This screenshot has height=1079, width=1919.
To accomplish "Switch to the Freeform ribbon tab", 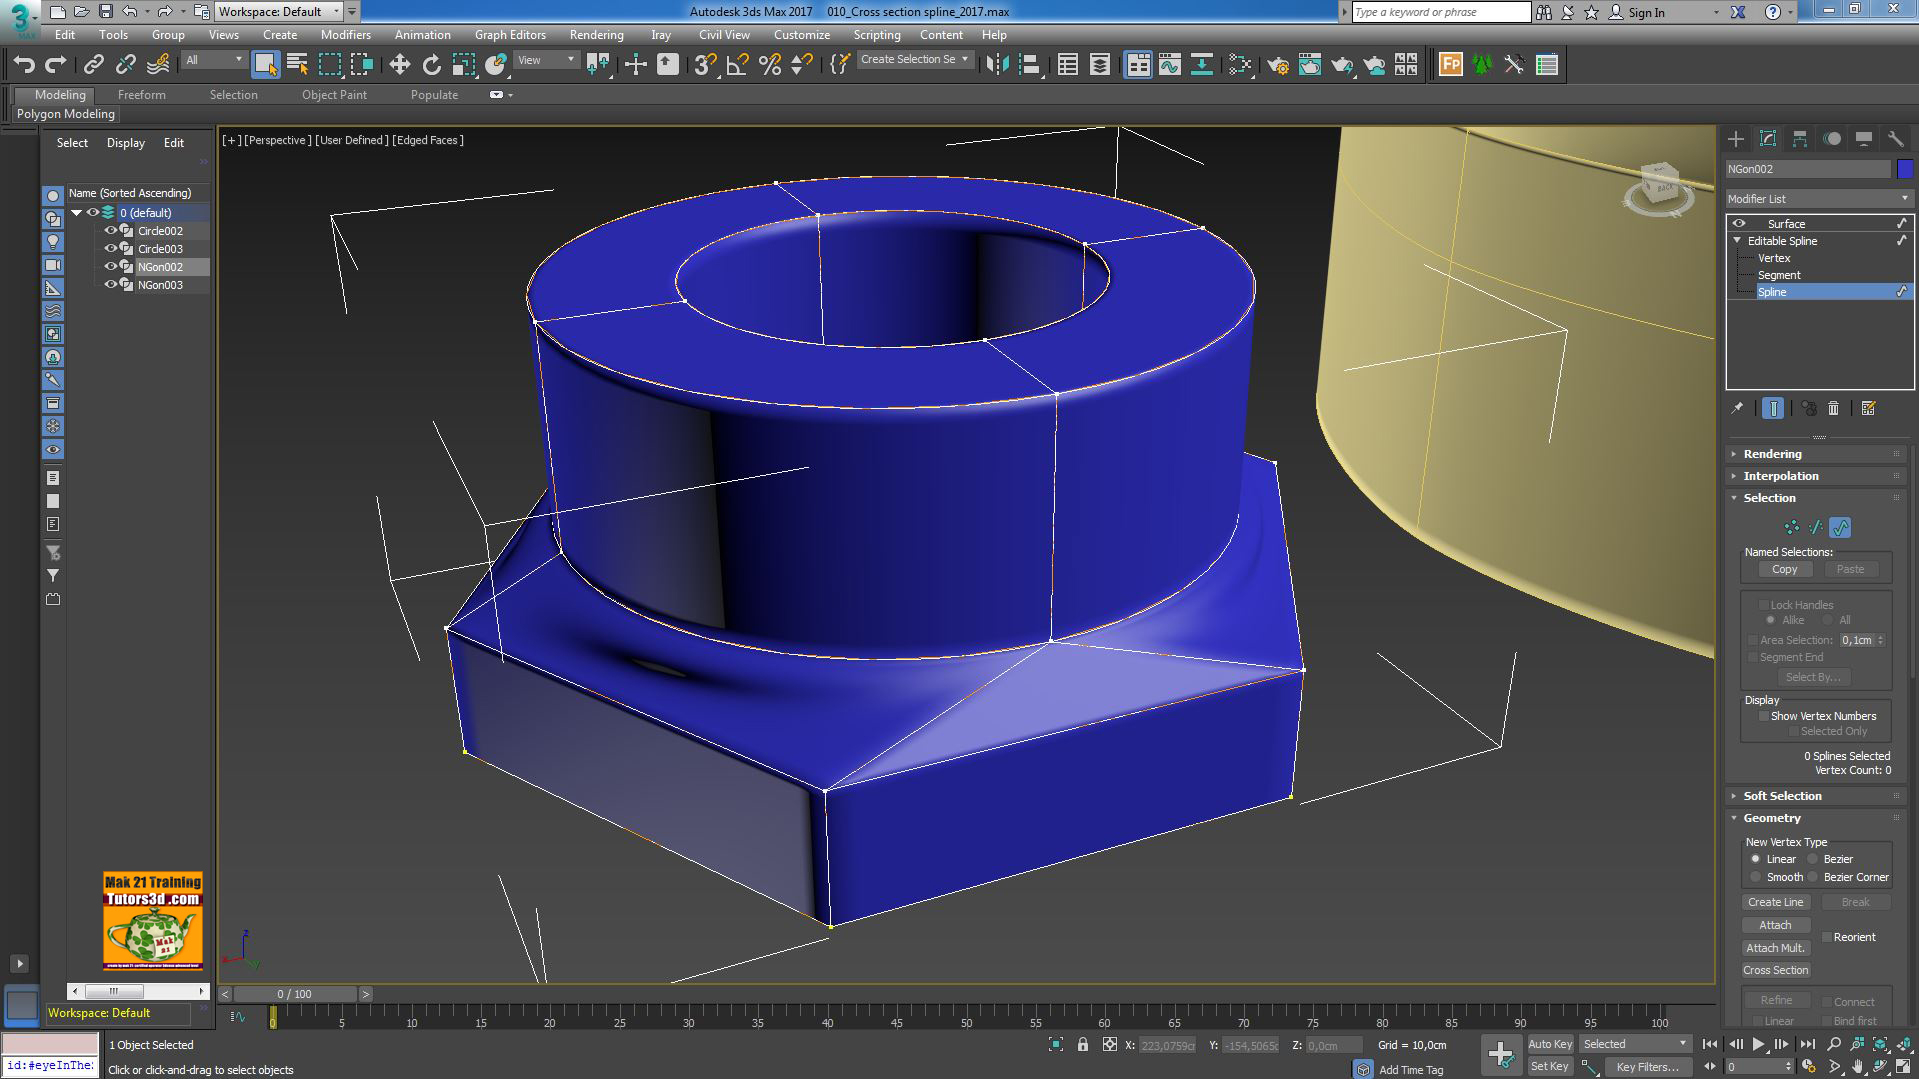I will [141, 94].
